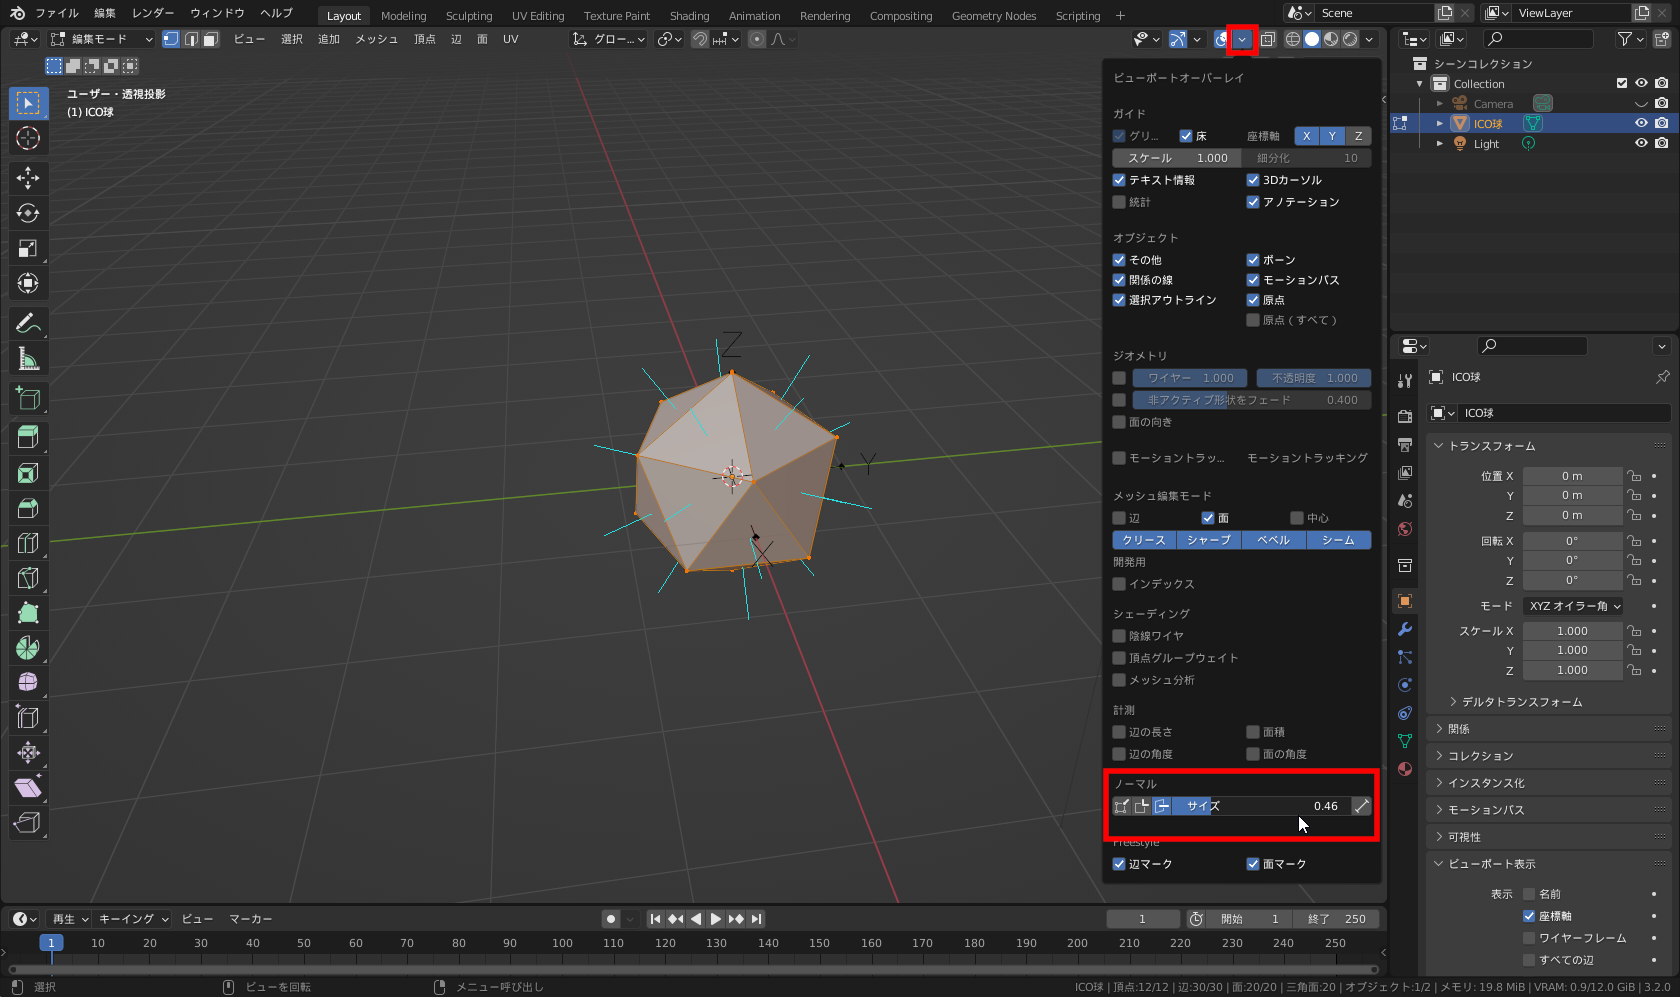1680x997 pixels.
Task: Open the XYZ オイラー角 rotation mode dropdown
Action: (1573, 605)
